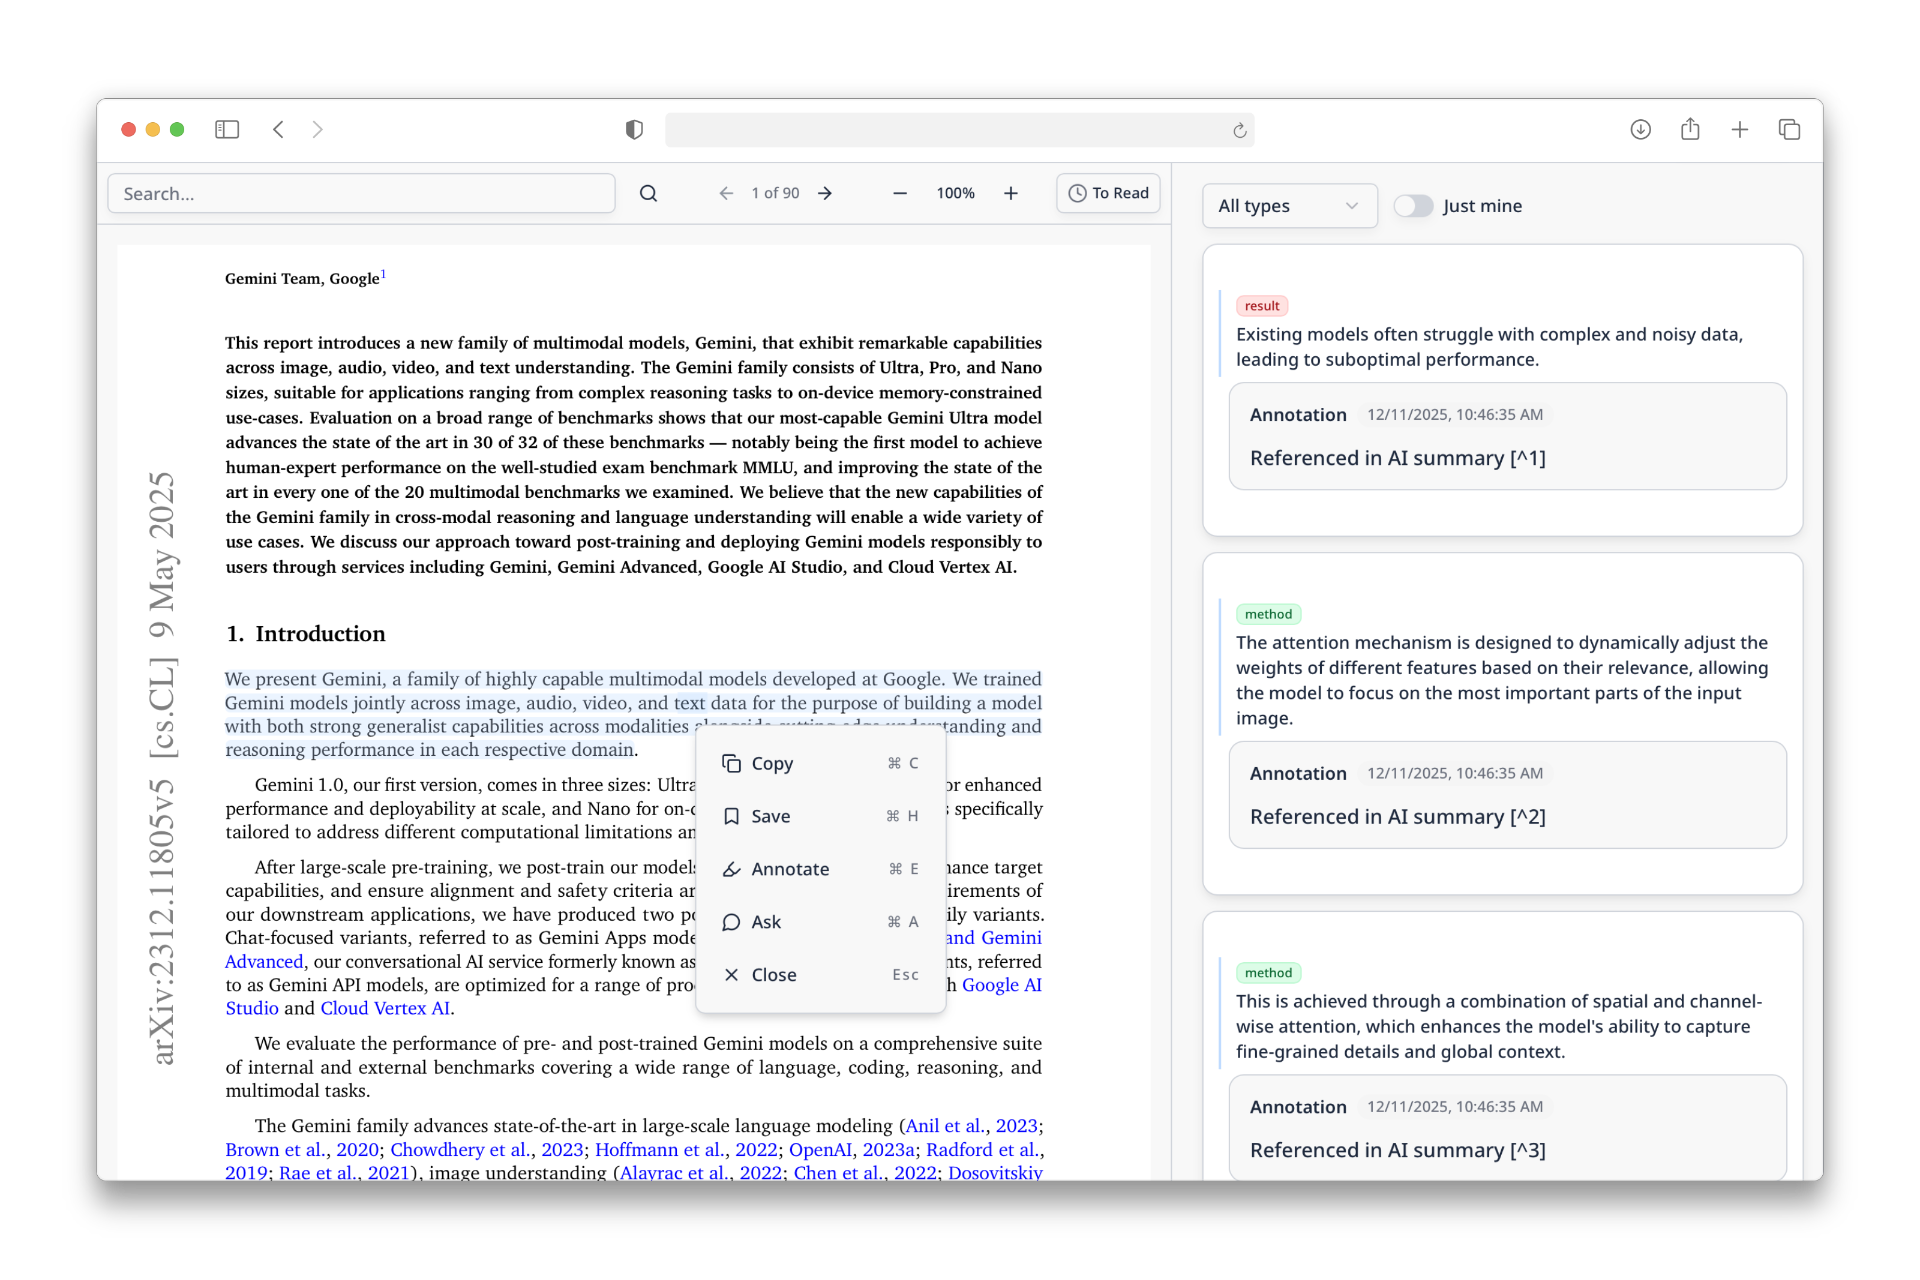The width and height of the screenshot is (1920, 1280).
Task: Open the Cloud Vertex AI link
Action: pos(385,1008)
